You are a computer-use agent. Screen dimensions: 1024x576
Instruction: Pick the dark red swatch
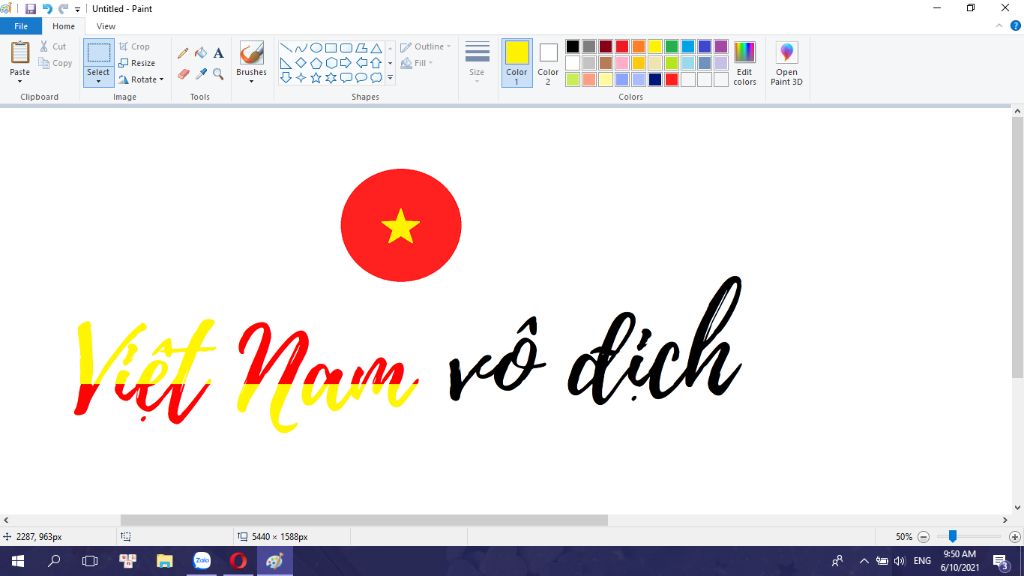click(x=606, y=46)
